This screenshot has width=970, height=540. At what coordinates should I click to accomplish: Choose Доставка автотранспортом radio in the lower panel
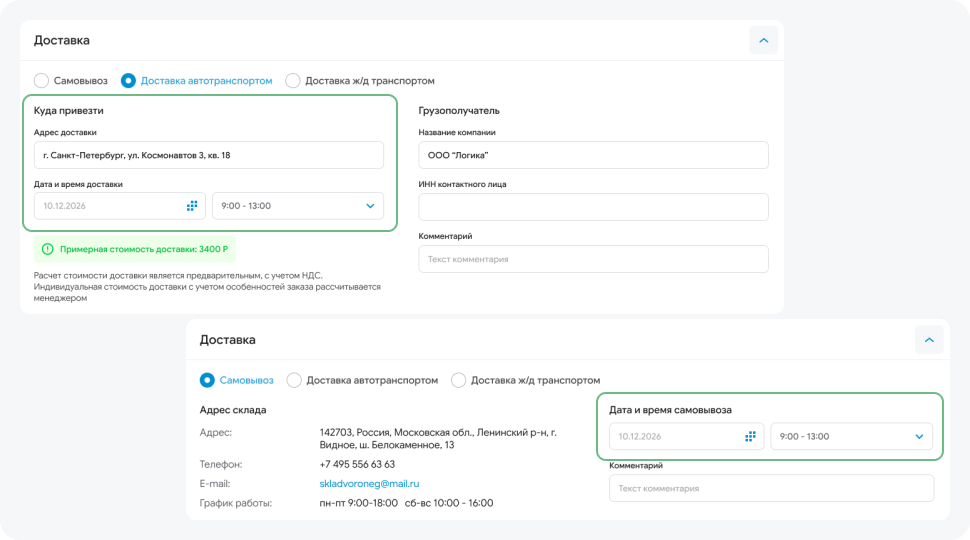tap(294, 380)
